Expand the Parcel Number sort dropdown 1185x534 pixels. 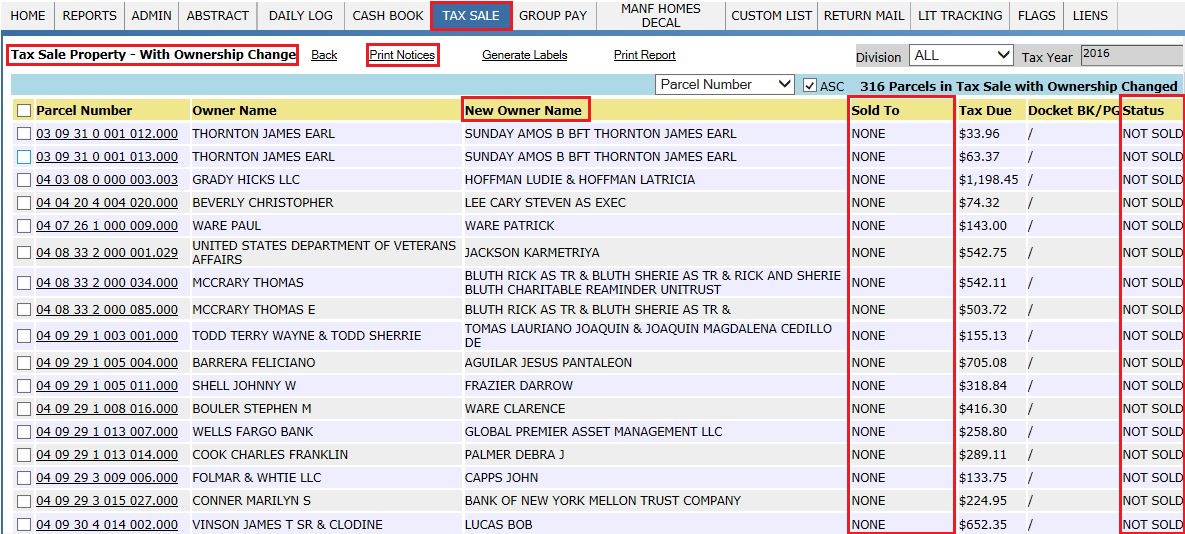coord(725,85)
